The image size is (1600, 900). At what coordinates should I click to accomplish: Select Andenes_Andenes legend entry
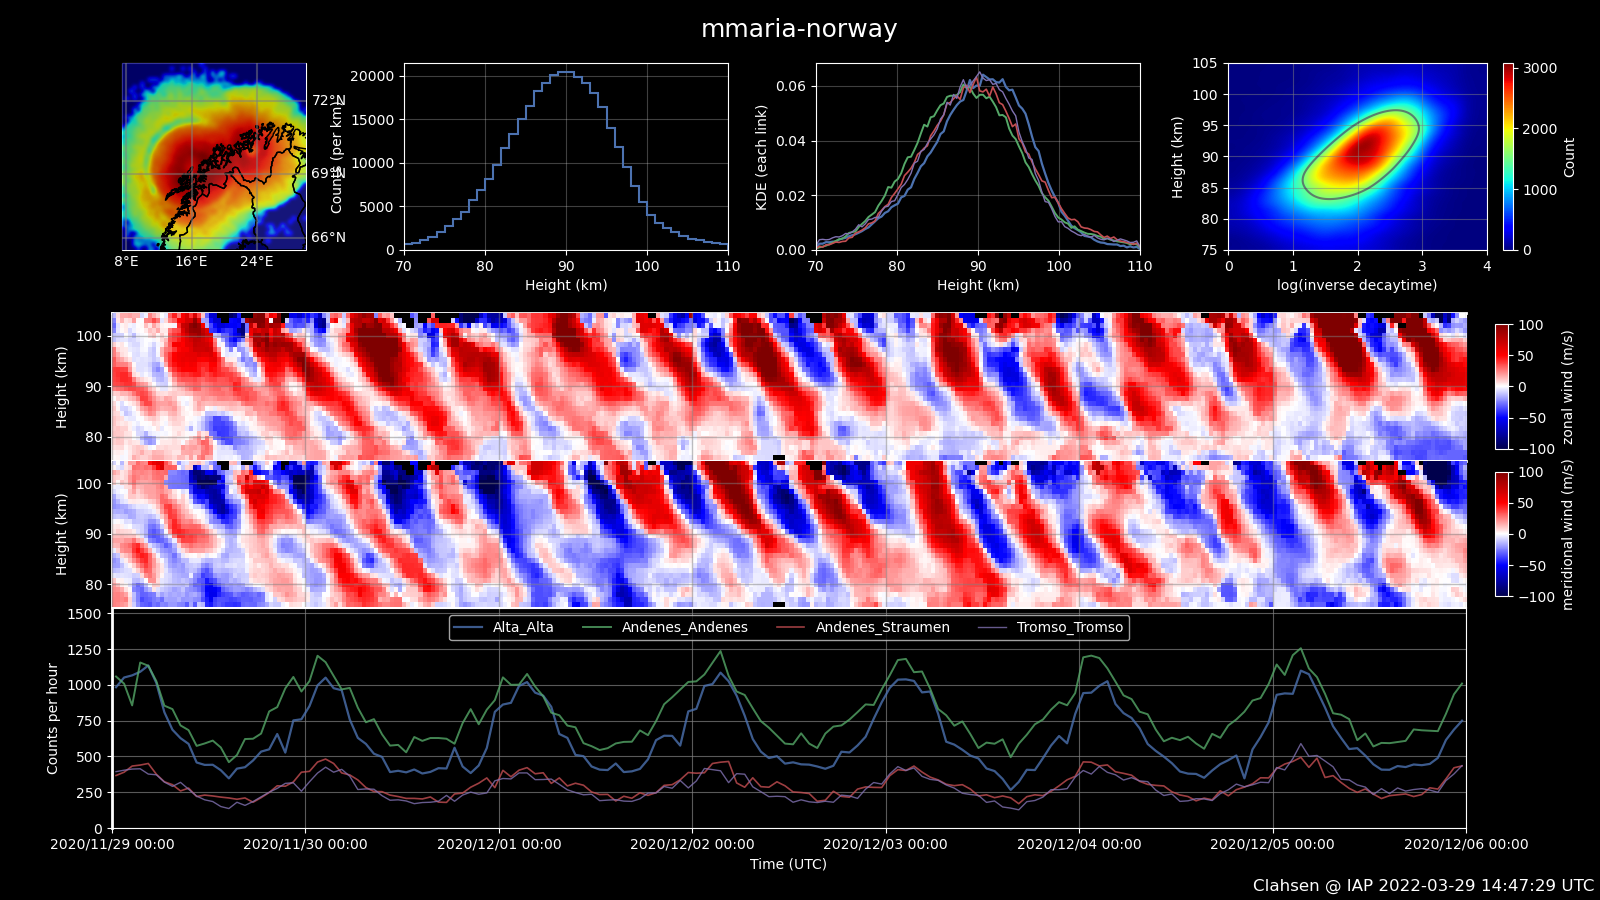[666, 628]
